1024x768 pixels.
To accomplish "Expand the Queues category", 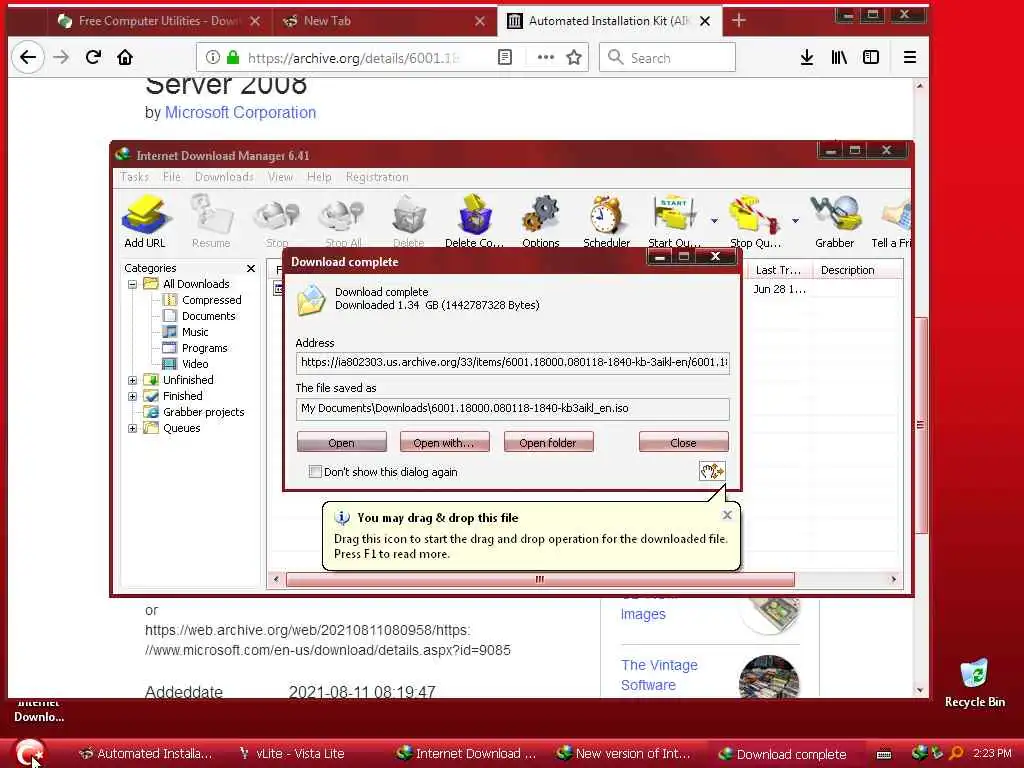I will (133, 428).
